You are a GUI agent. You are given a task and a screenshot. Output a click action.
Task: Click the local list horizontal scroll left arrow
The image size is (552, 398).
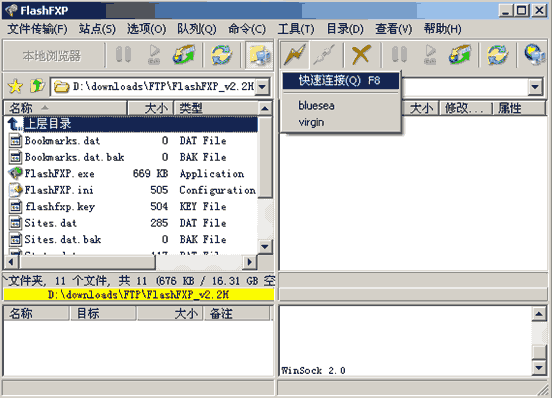click(x=11, y=262)
